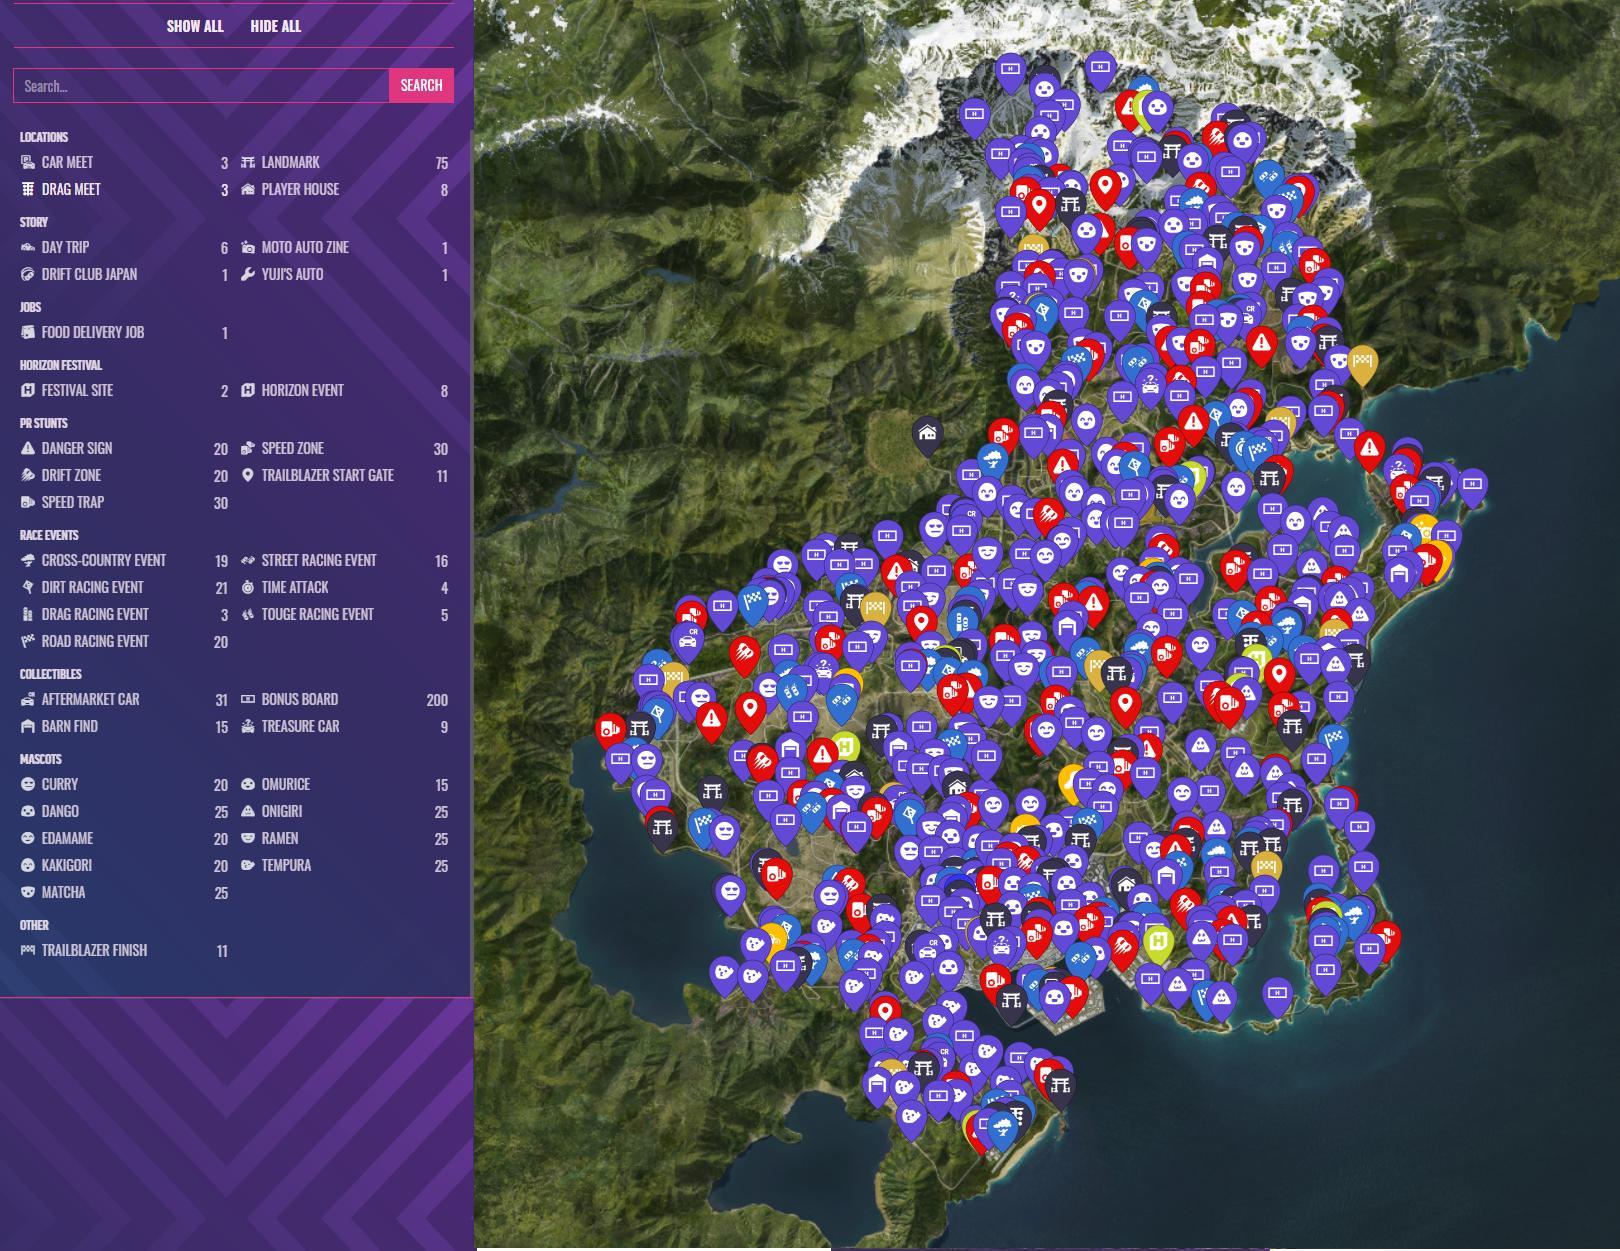Toggle Trailblazer Finish markers visibility
The height and width of the screenshot is (1251, 1620).
[124, 950]
